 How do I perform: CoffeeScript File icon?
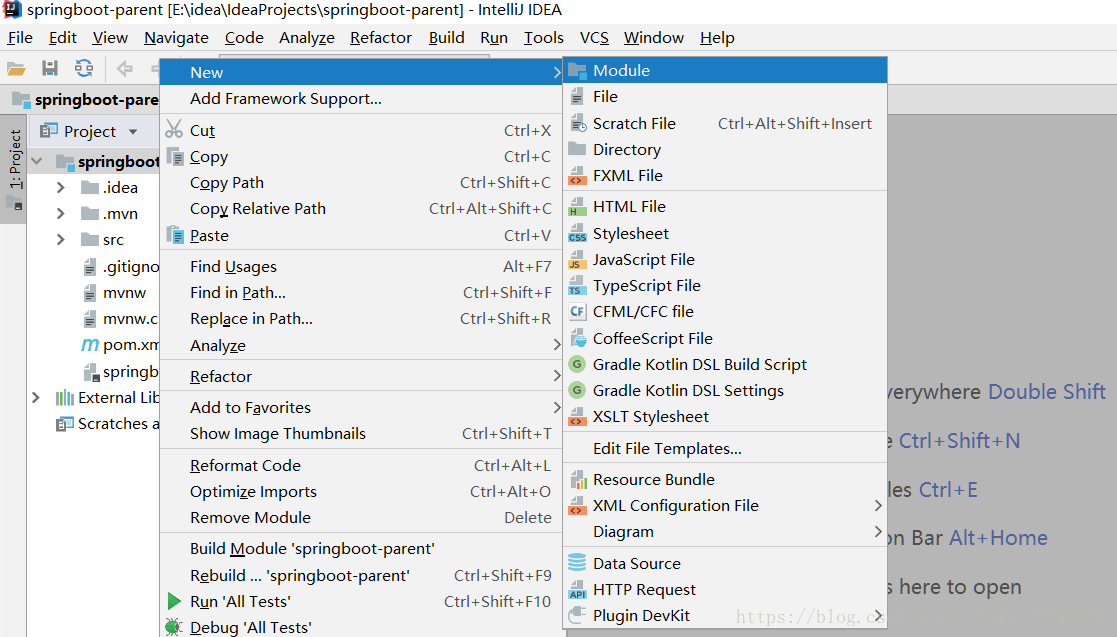pyautogui.click(x=578, y=338)
